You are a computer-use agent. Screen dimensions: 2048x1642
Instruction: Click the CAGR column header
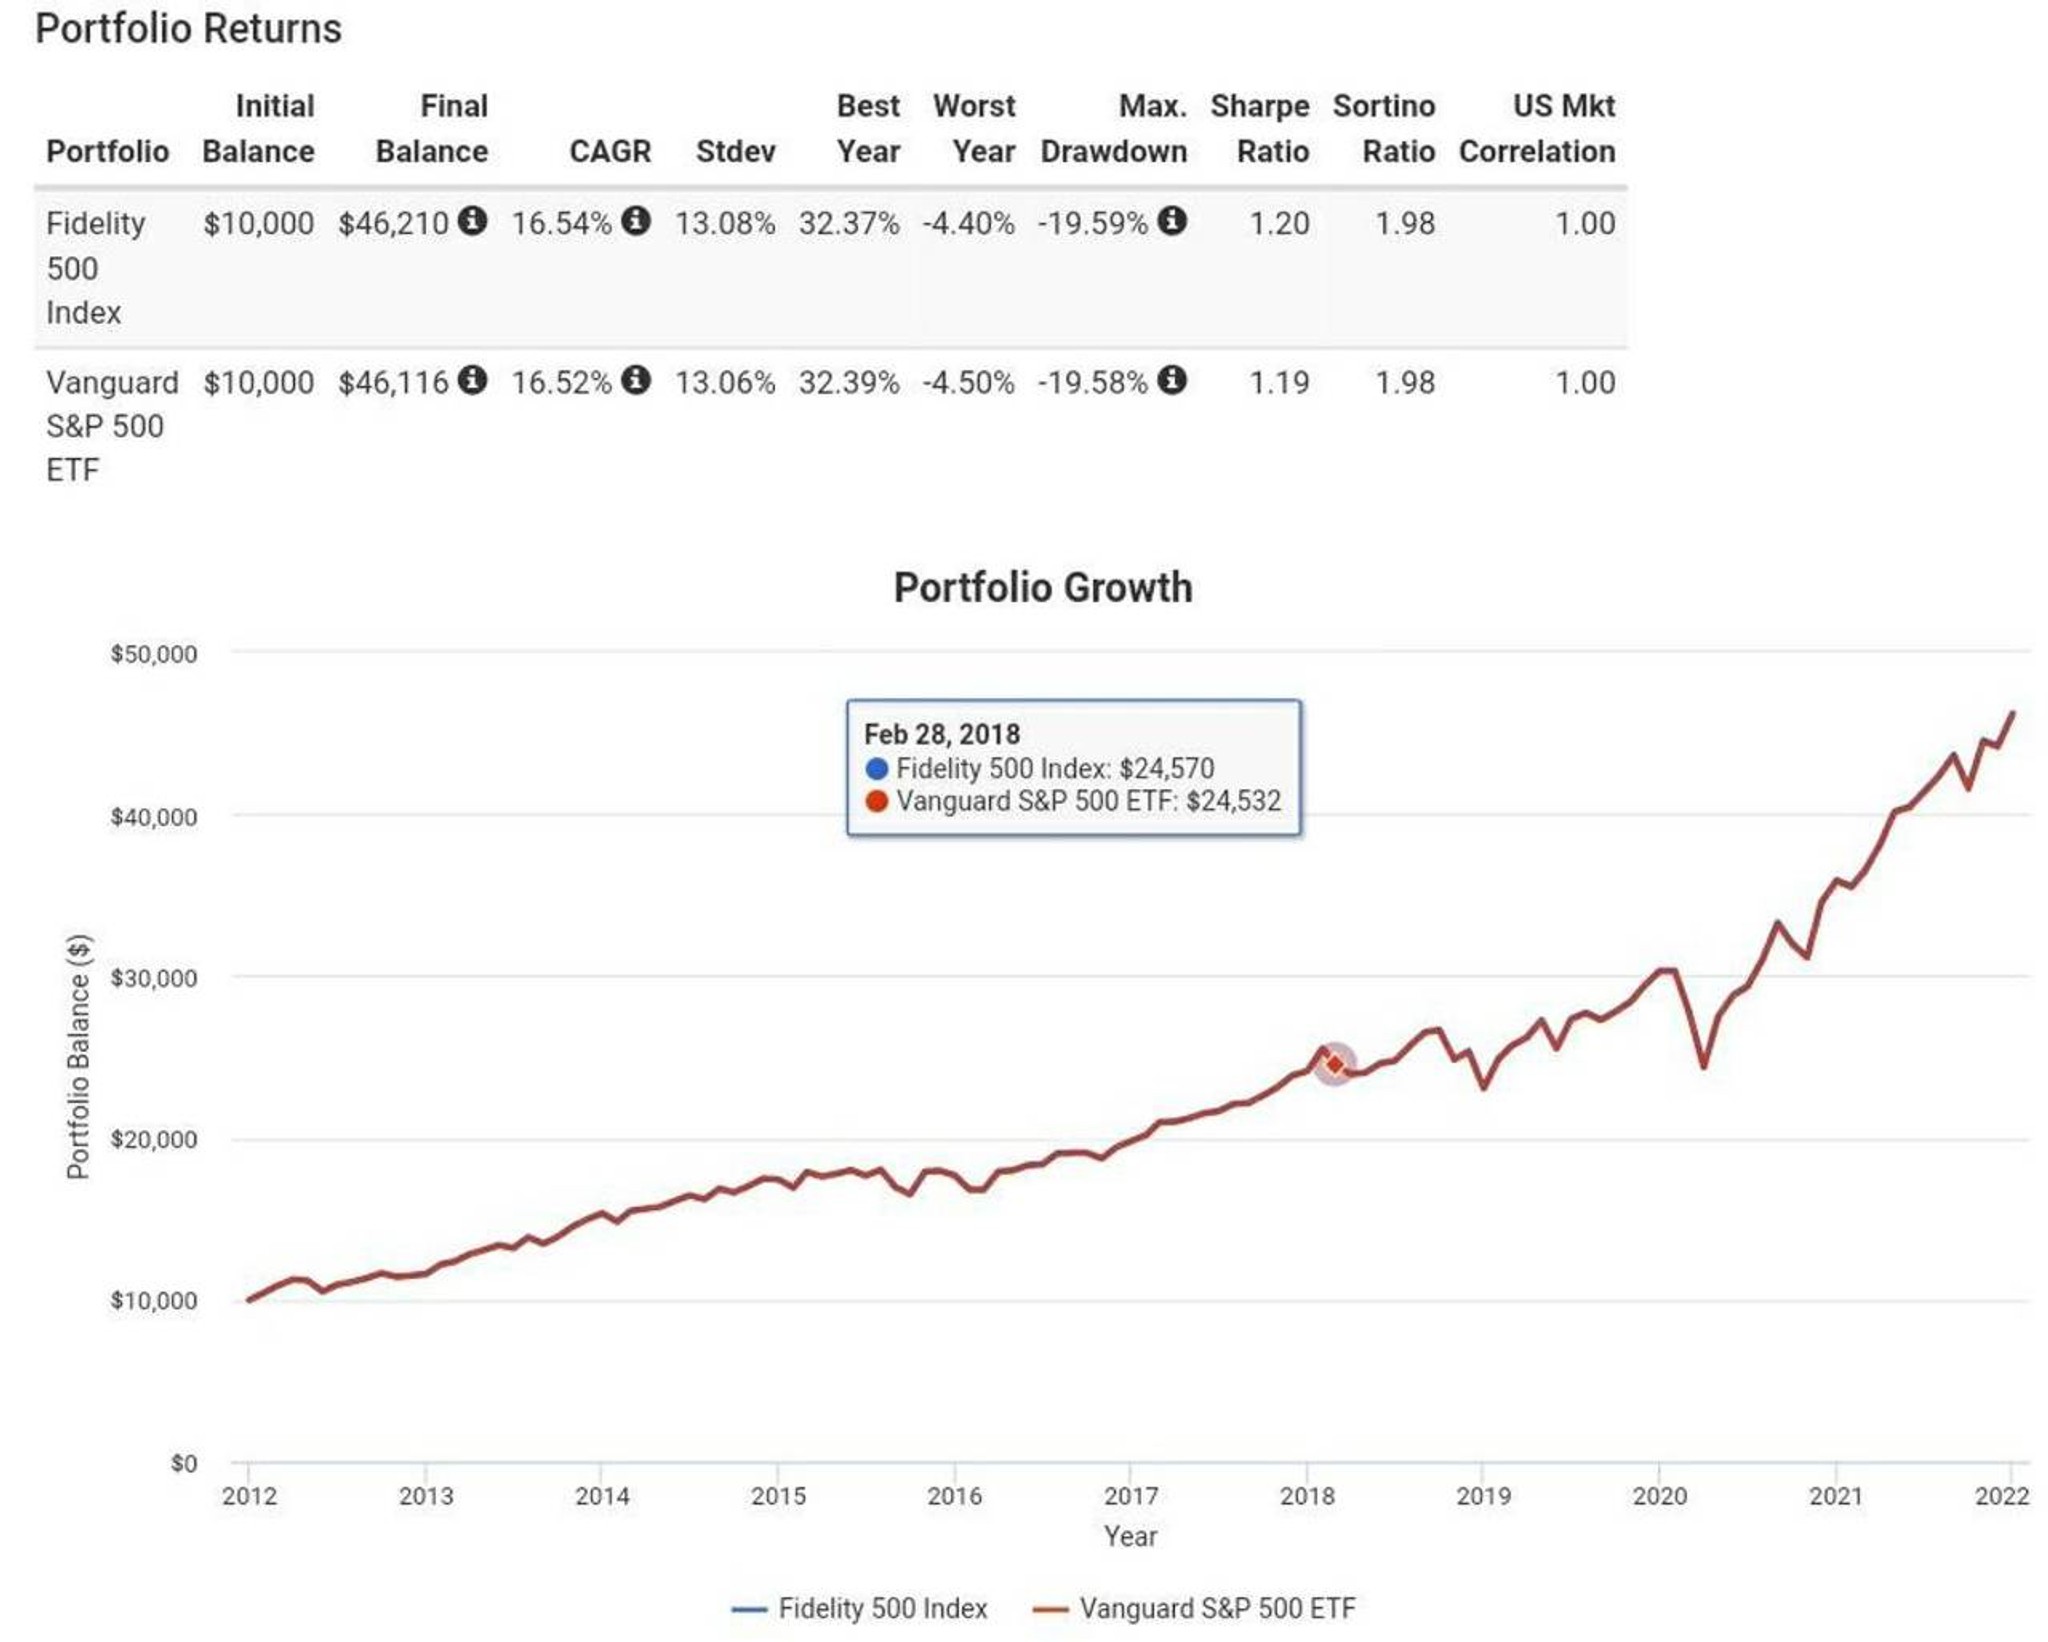click(610, 151)
